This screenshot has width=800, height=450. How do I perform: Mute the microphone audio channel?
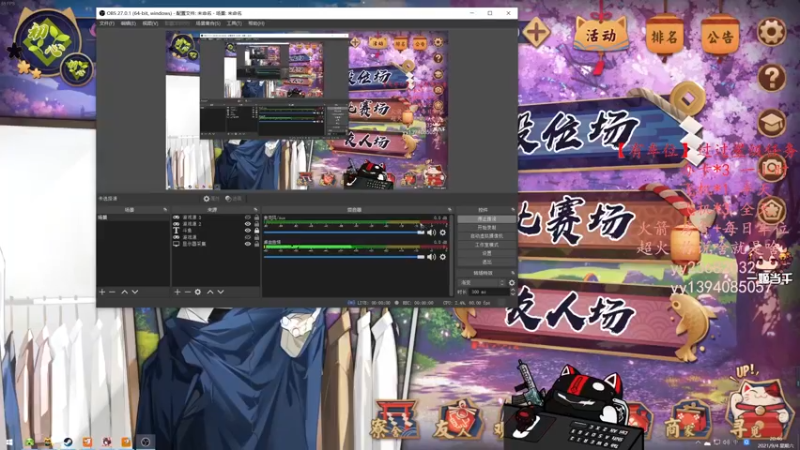(432, 233)
